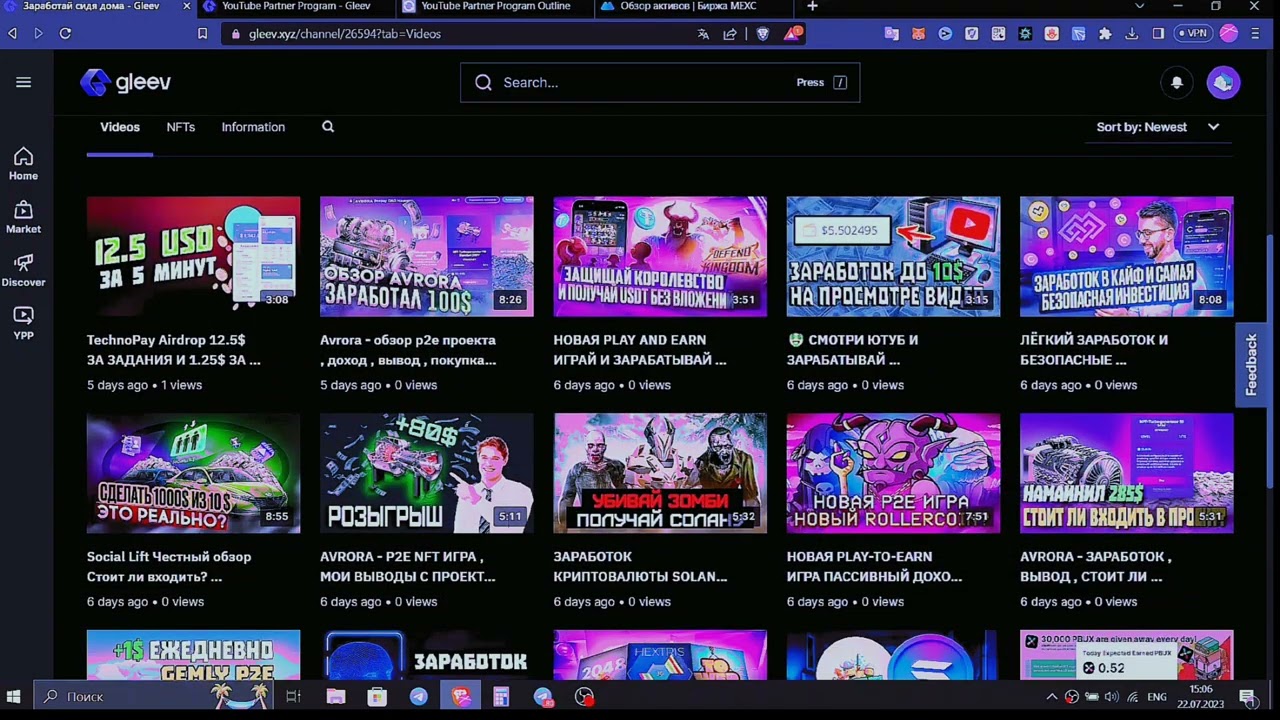This screenshot has width=1280, height=720.
Task: Open a new browser tab
Action: tap(812, 6)
